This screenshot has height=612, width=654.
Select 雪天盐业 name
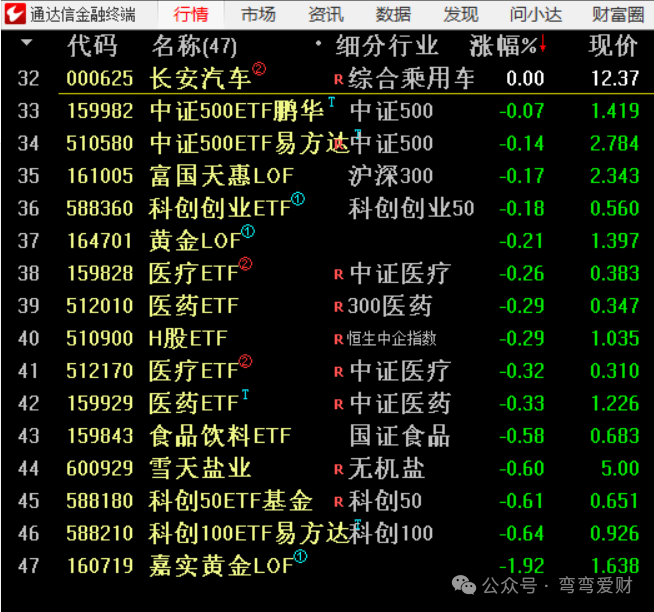tap(200, 468)
